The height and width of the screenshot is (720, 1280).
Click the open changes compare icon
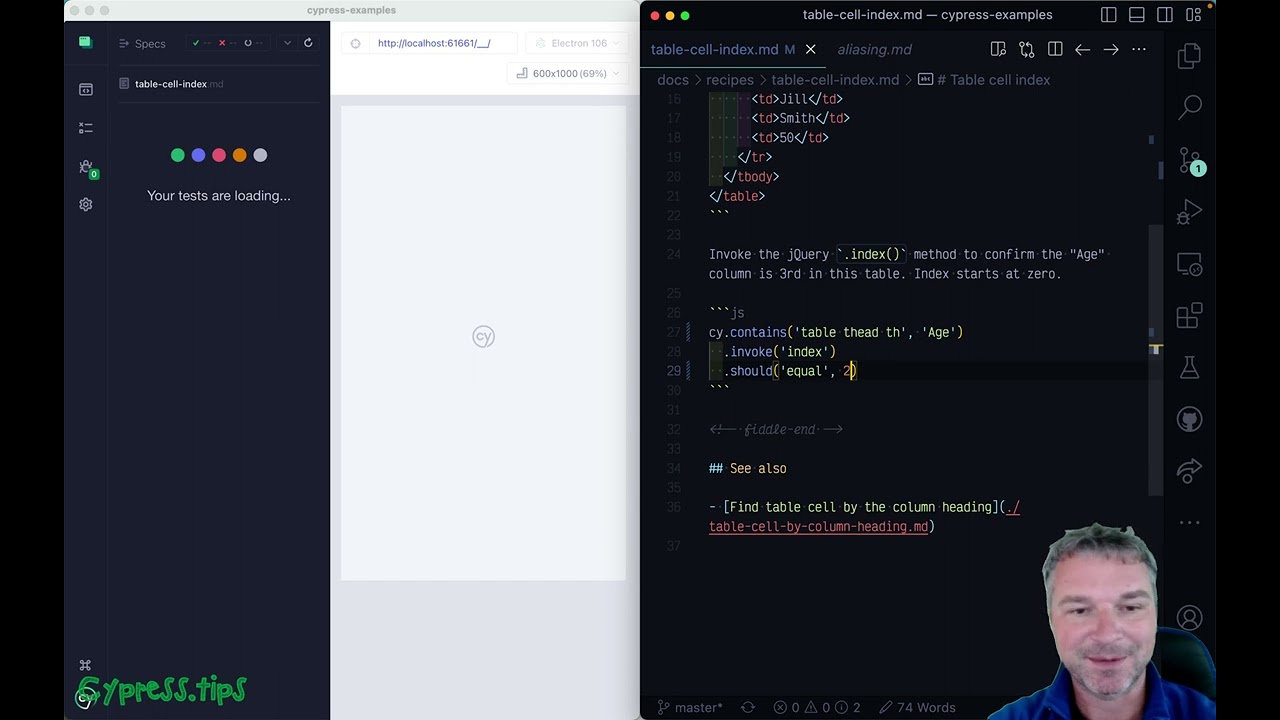point(1026,50)
